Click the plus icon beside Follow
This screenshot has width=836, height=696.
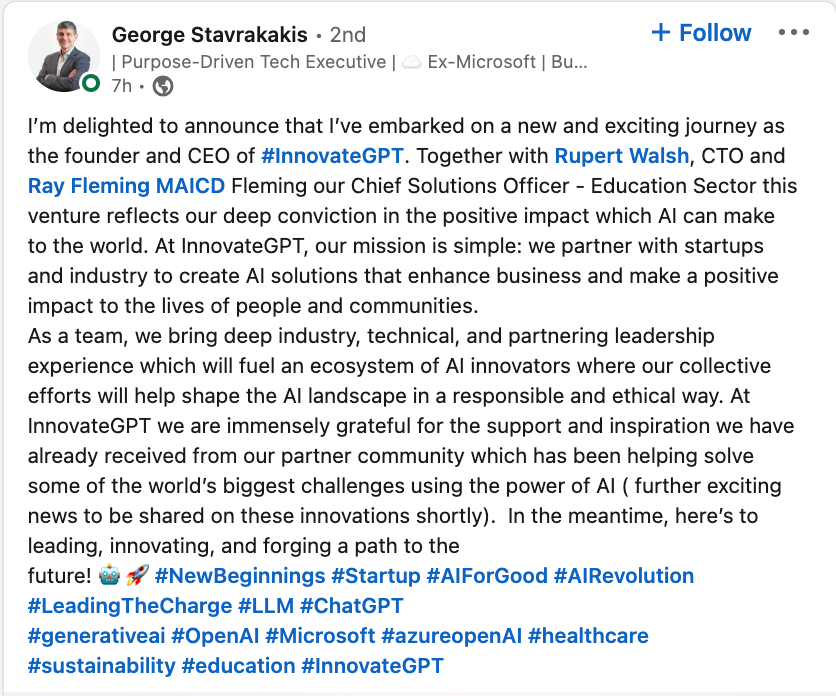660,33
